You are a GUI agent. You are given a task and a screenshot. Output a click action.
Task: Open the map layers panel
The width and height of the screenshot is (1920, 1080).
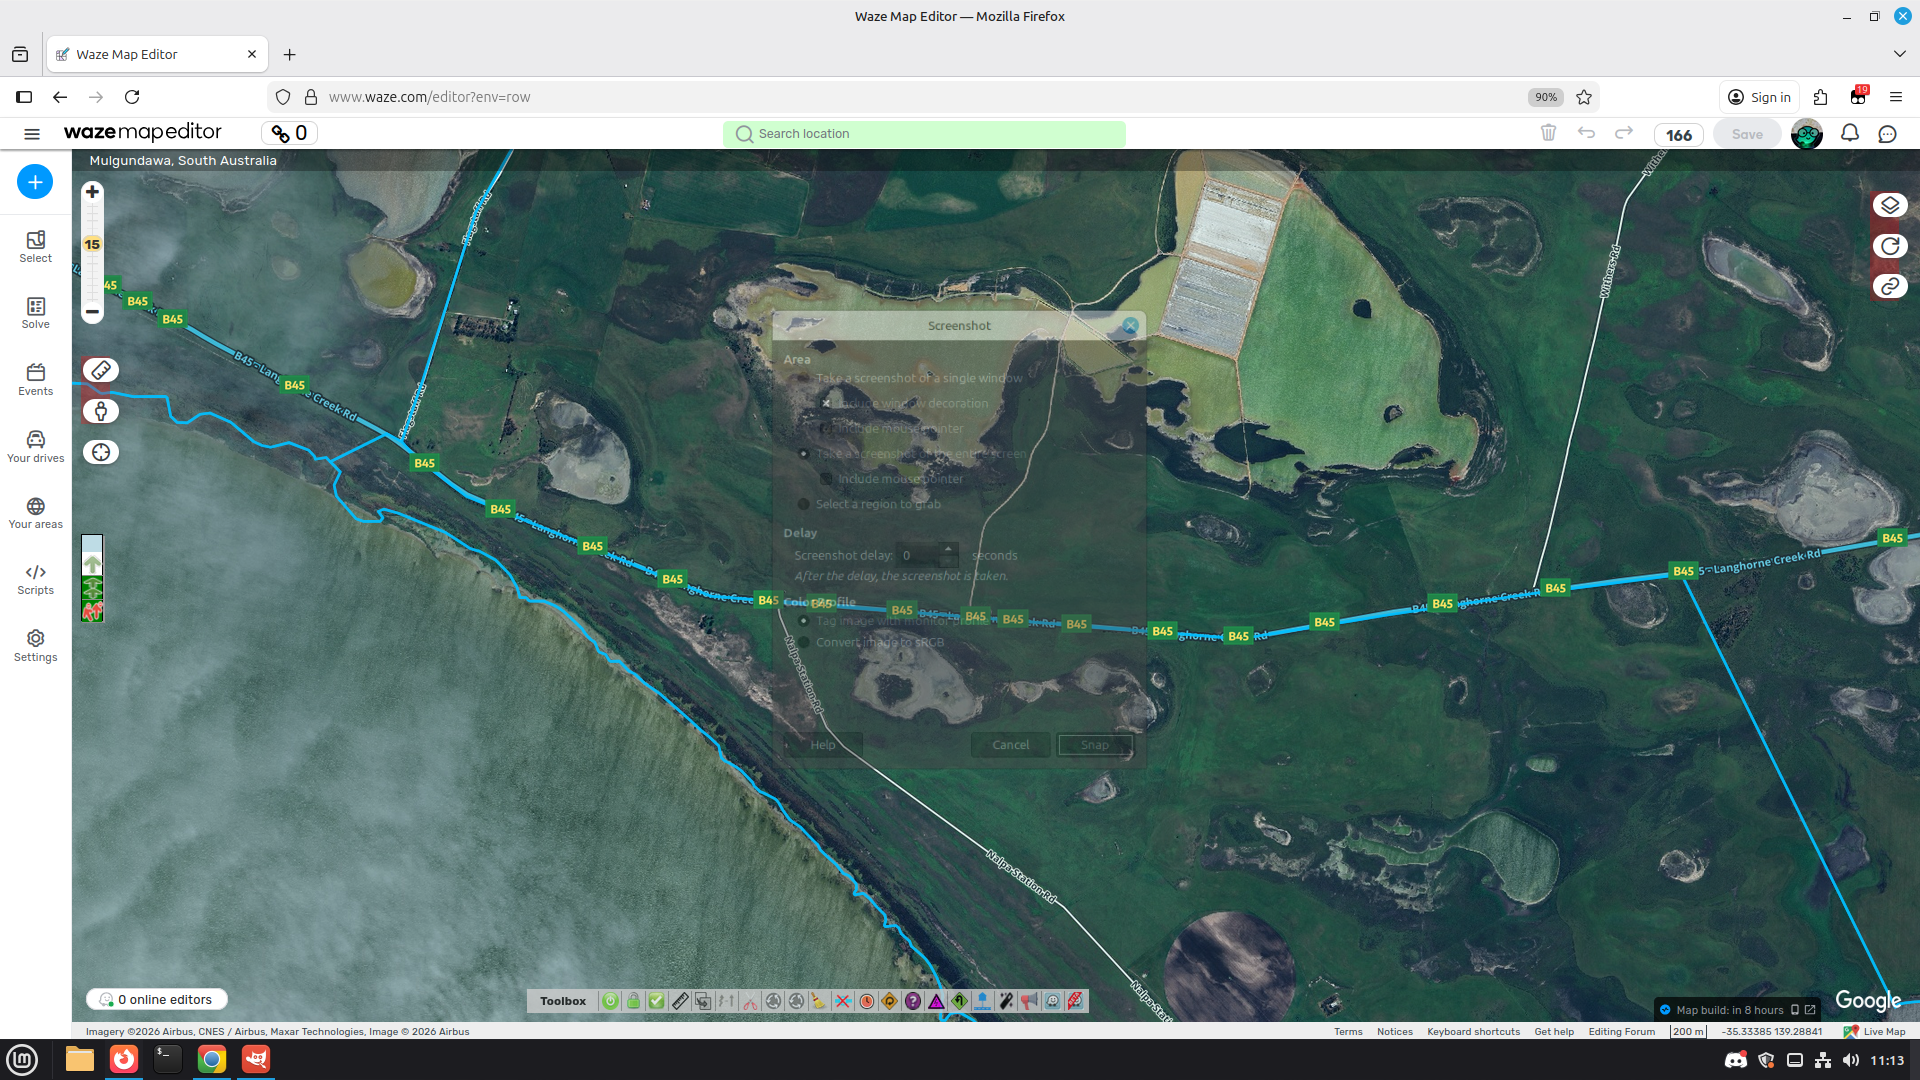[1889, 205]
